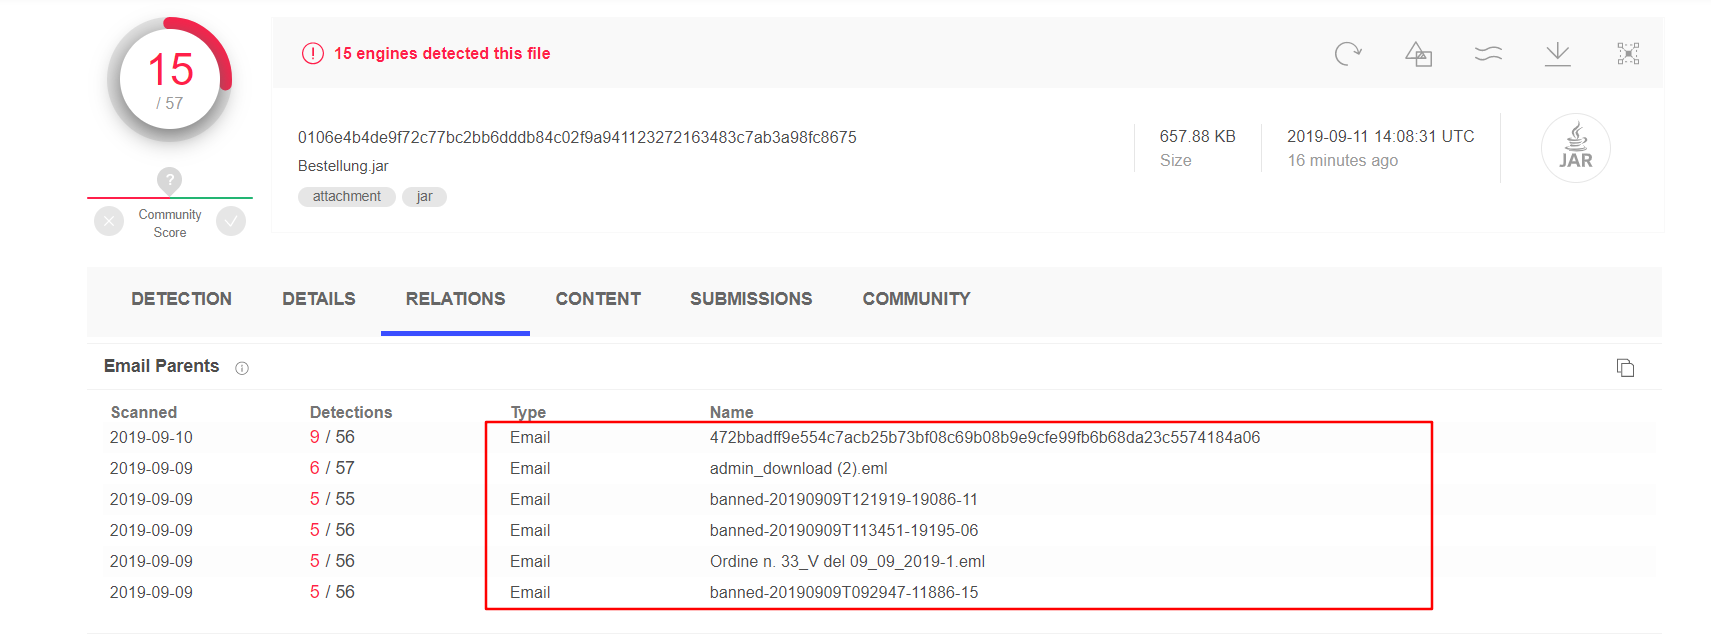Download the file with the download icon
The image size is (1711, 643).
[1558, 54]
